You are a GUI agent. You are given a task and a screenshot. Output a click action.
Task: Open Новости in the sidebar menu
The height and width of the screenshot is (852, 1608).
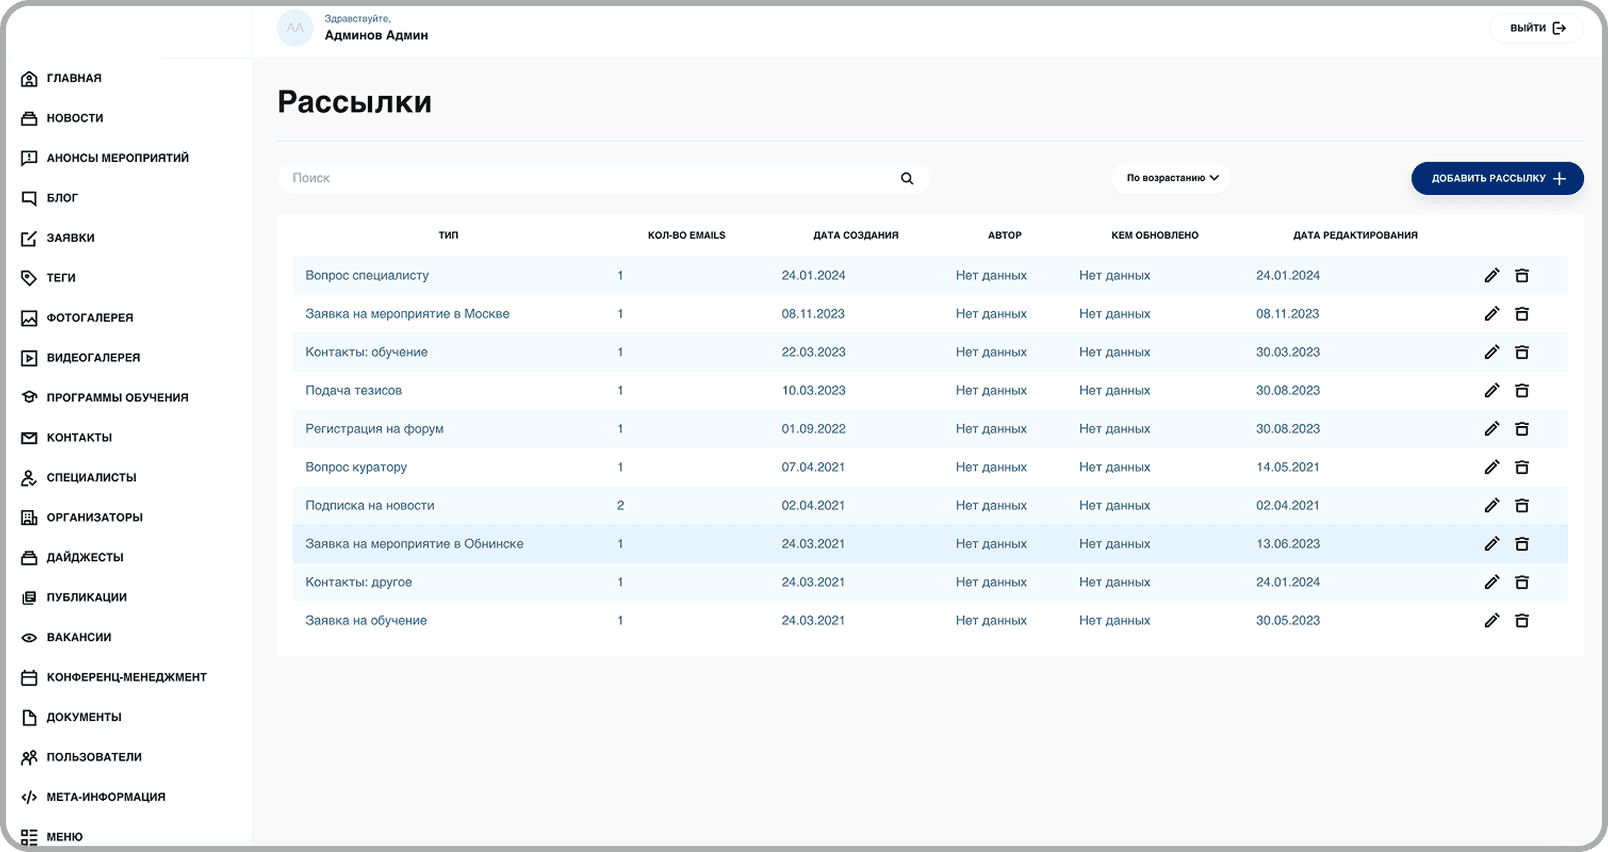tap(75, 118)
